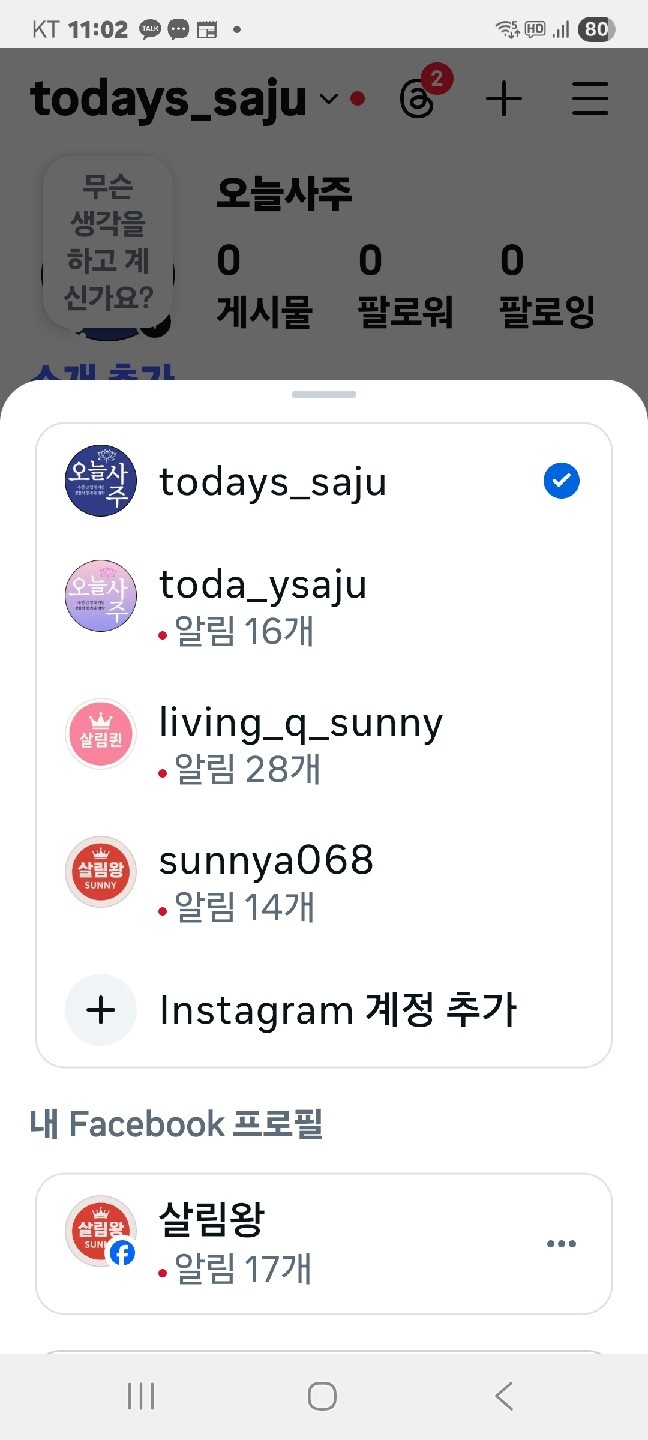Screen dimensions: 648x1440
Task: Open the 살림왕 profile three-dot options
Action: tap(562, 1244)
